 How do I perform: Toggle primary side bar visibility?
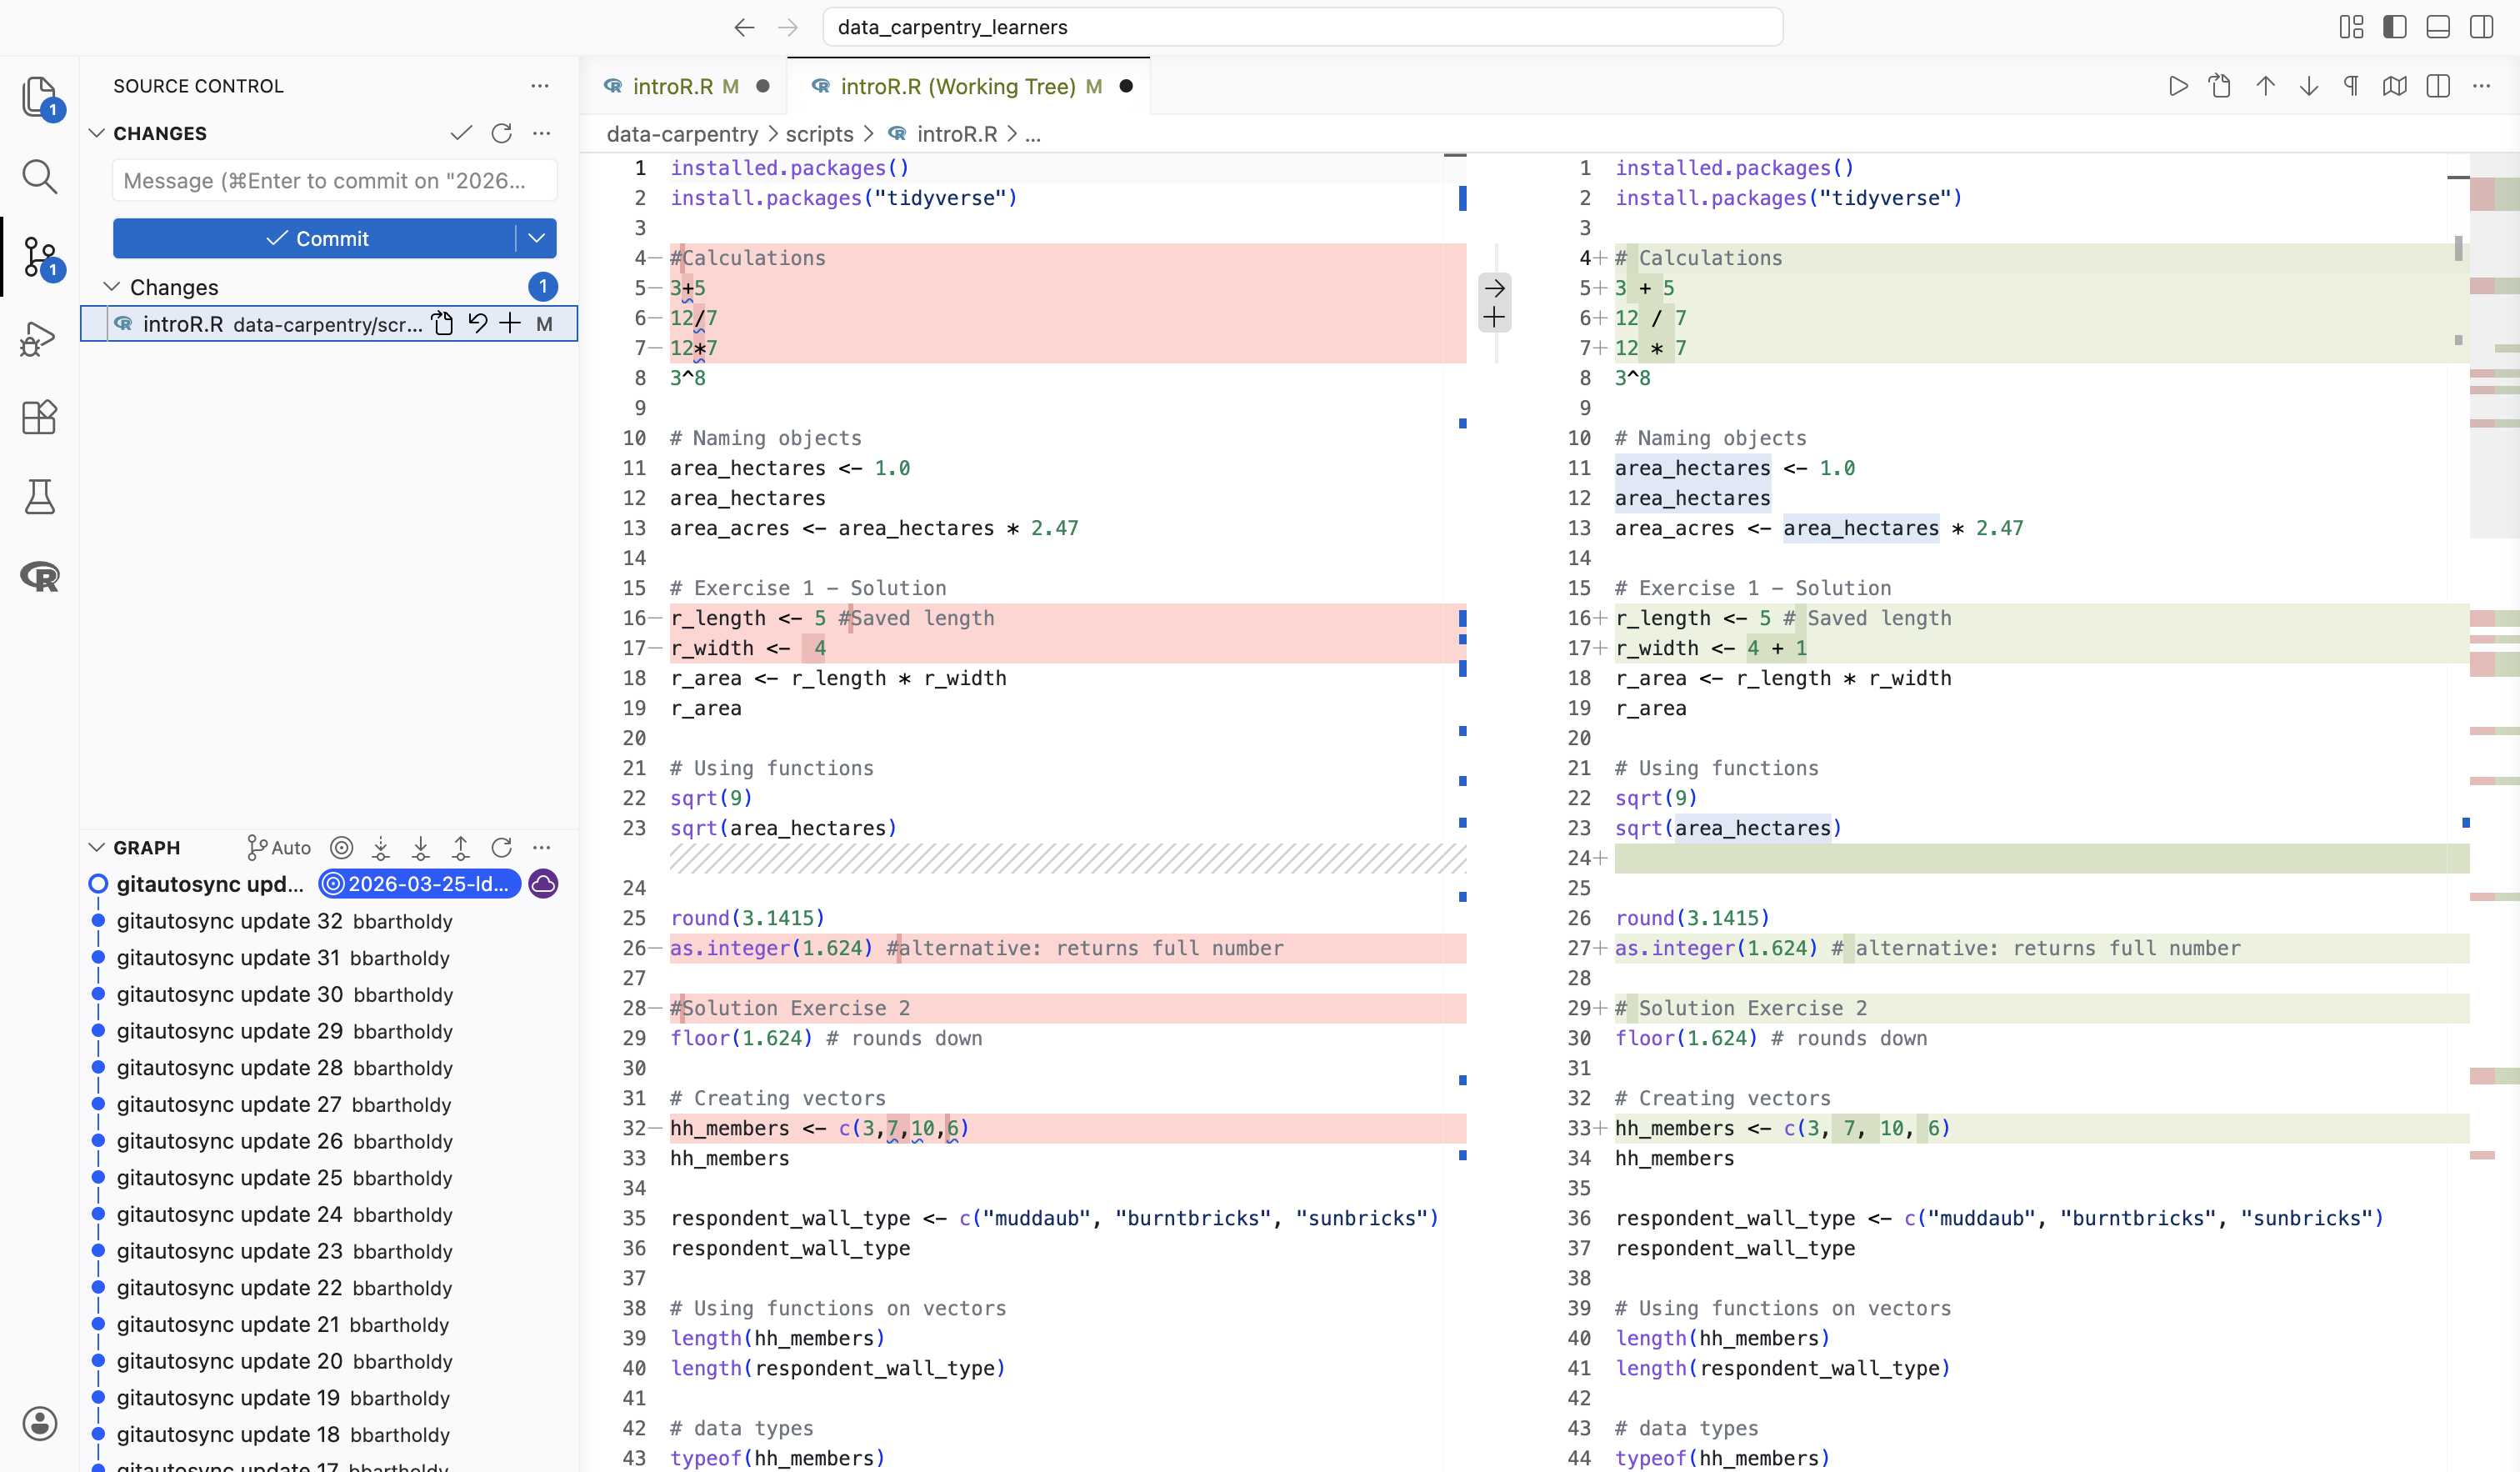click(2394, 27)
